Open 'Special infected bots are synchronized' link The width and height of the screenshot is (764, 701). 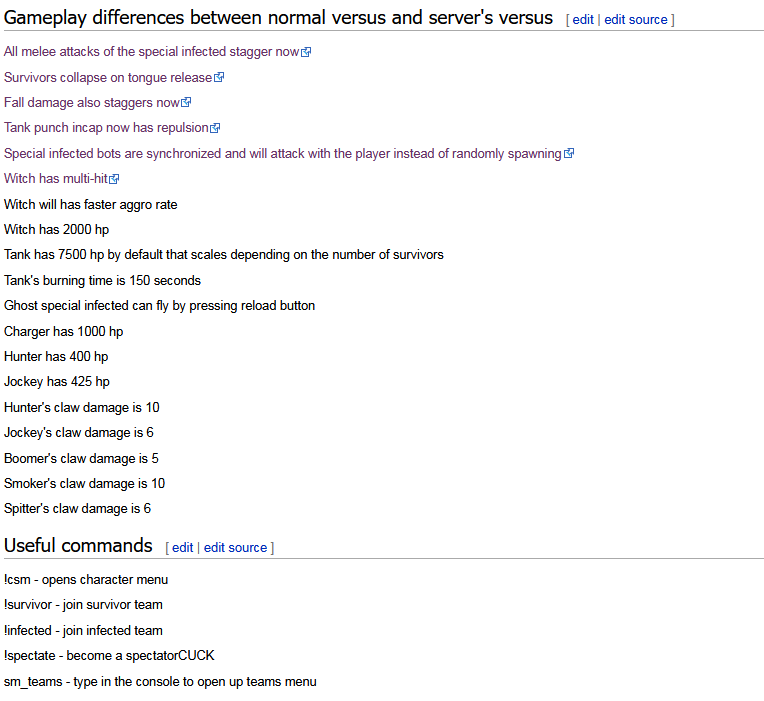click(282, 153)
